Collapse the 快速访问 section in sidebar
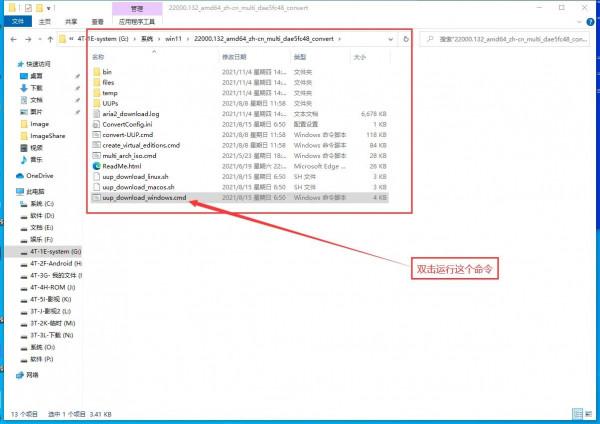Screen dimensions: 600x424 (7, 62)
